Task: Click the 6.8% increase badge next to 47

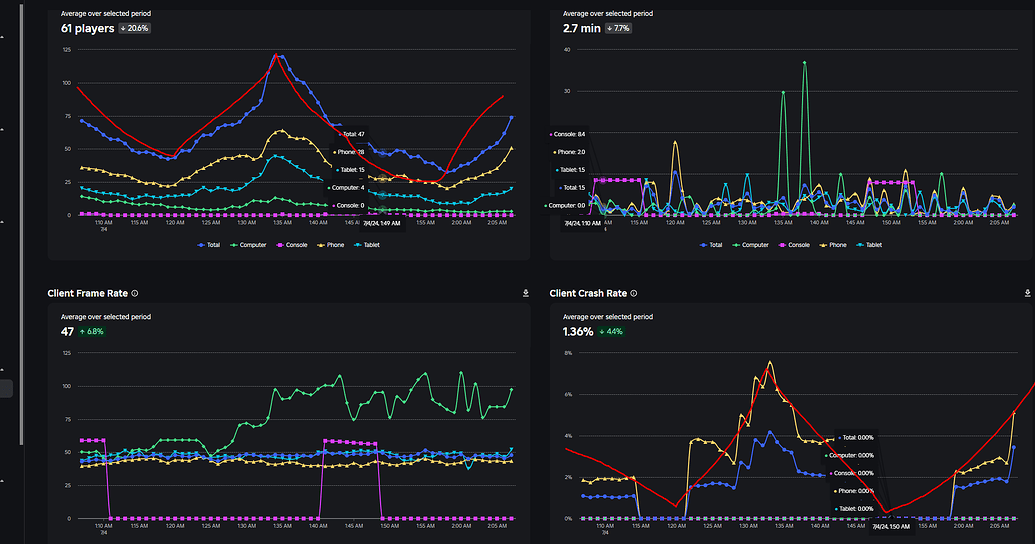Action: [92, 331]
